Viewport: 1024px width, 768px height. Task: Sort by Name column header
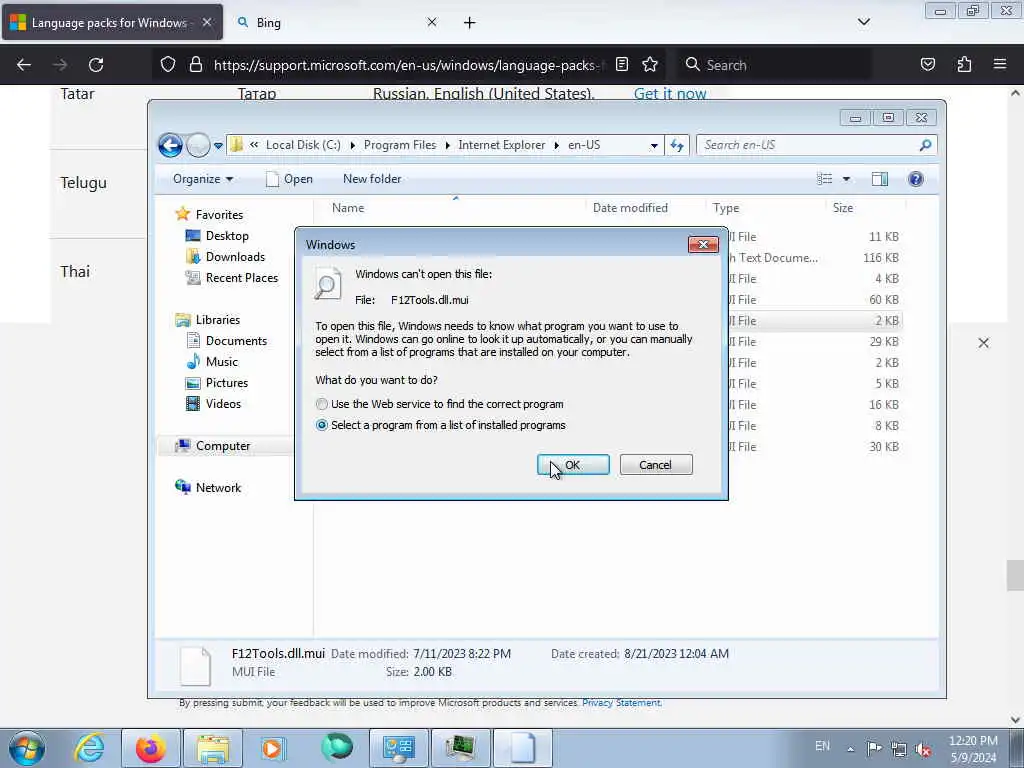pos(348,208)
